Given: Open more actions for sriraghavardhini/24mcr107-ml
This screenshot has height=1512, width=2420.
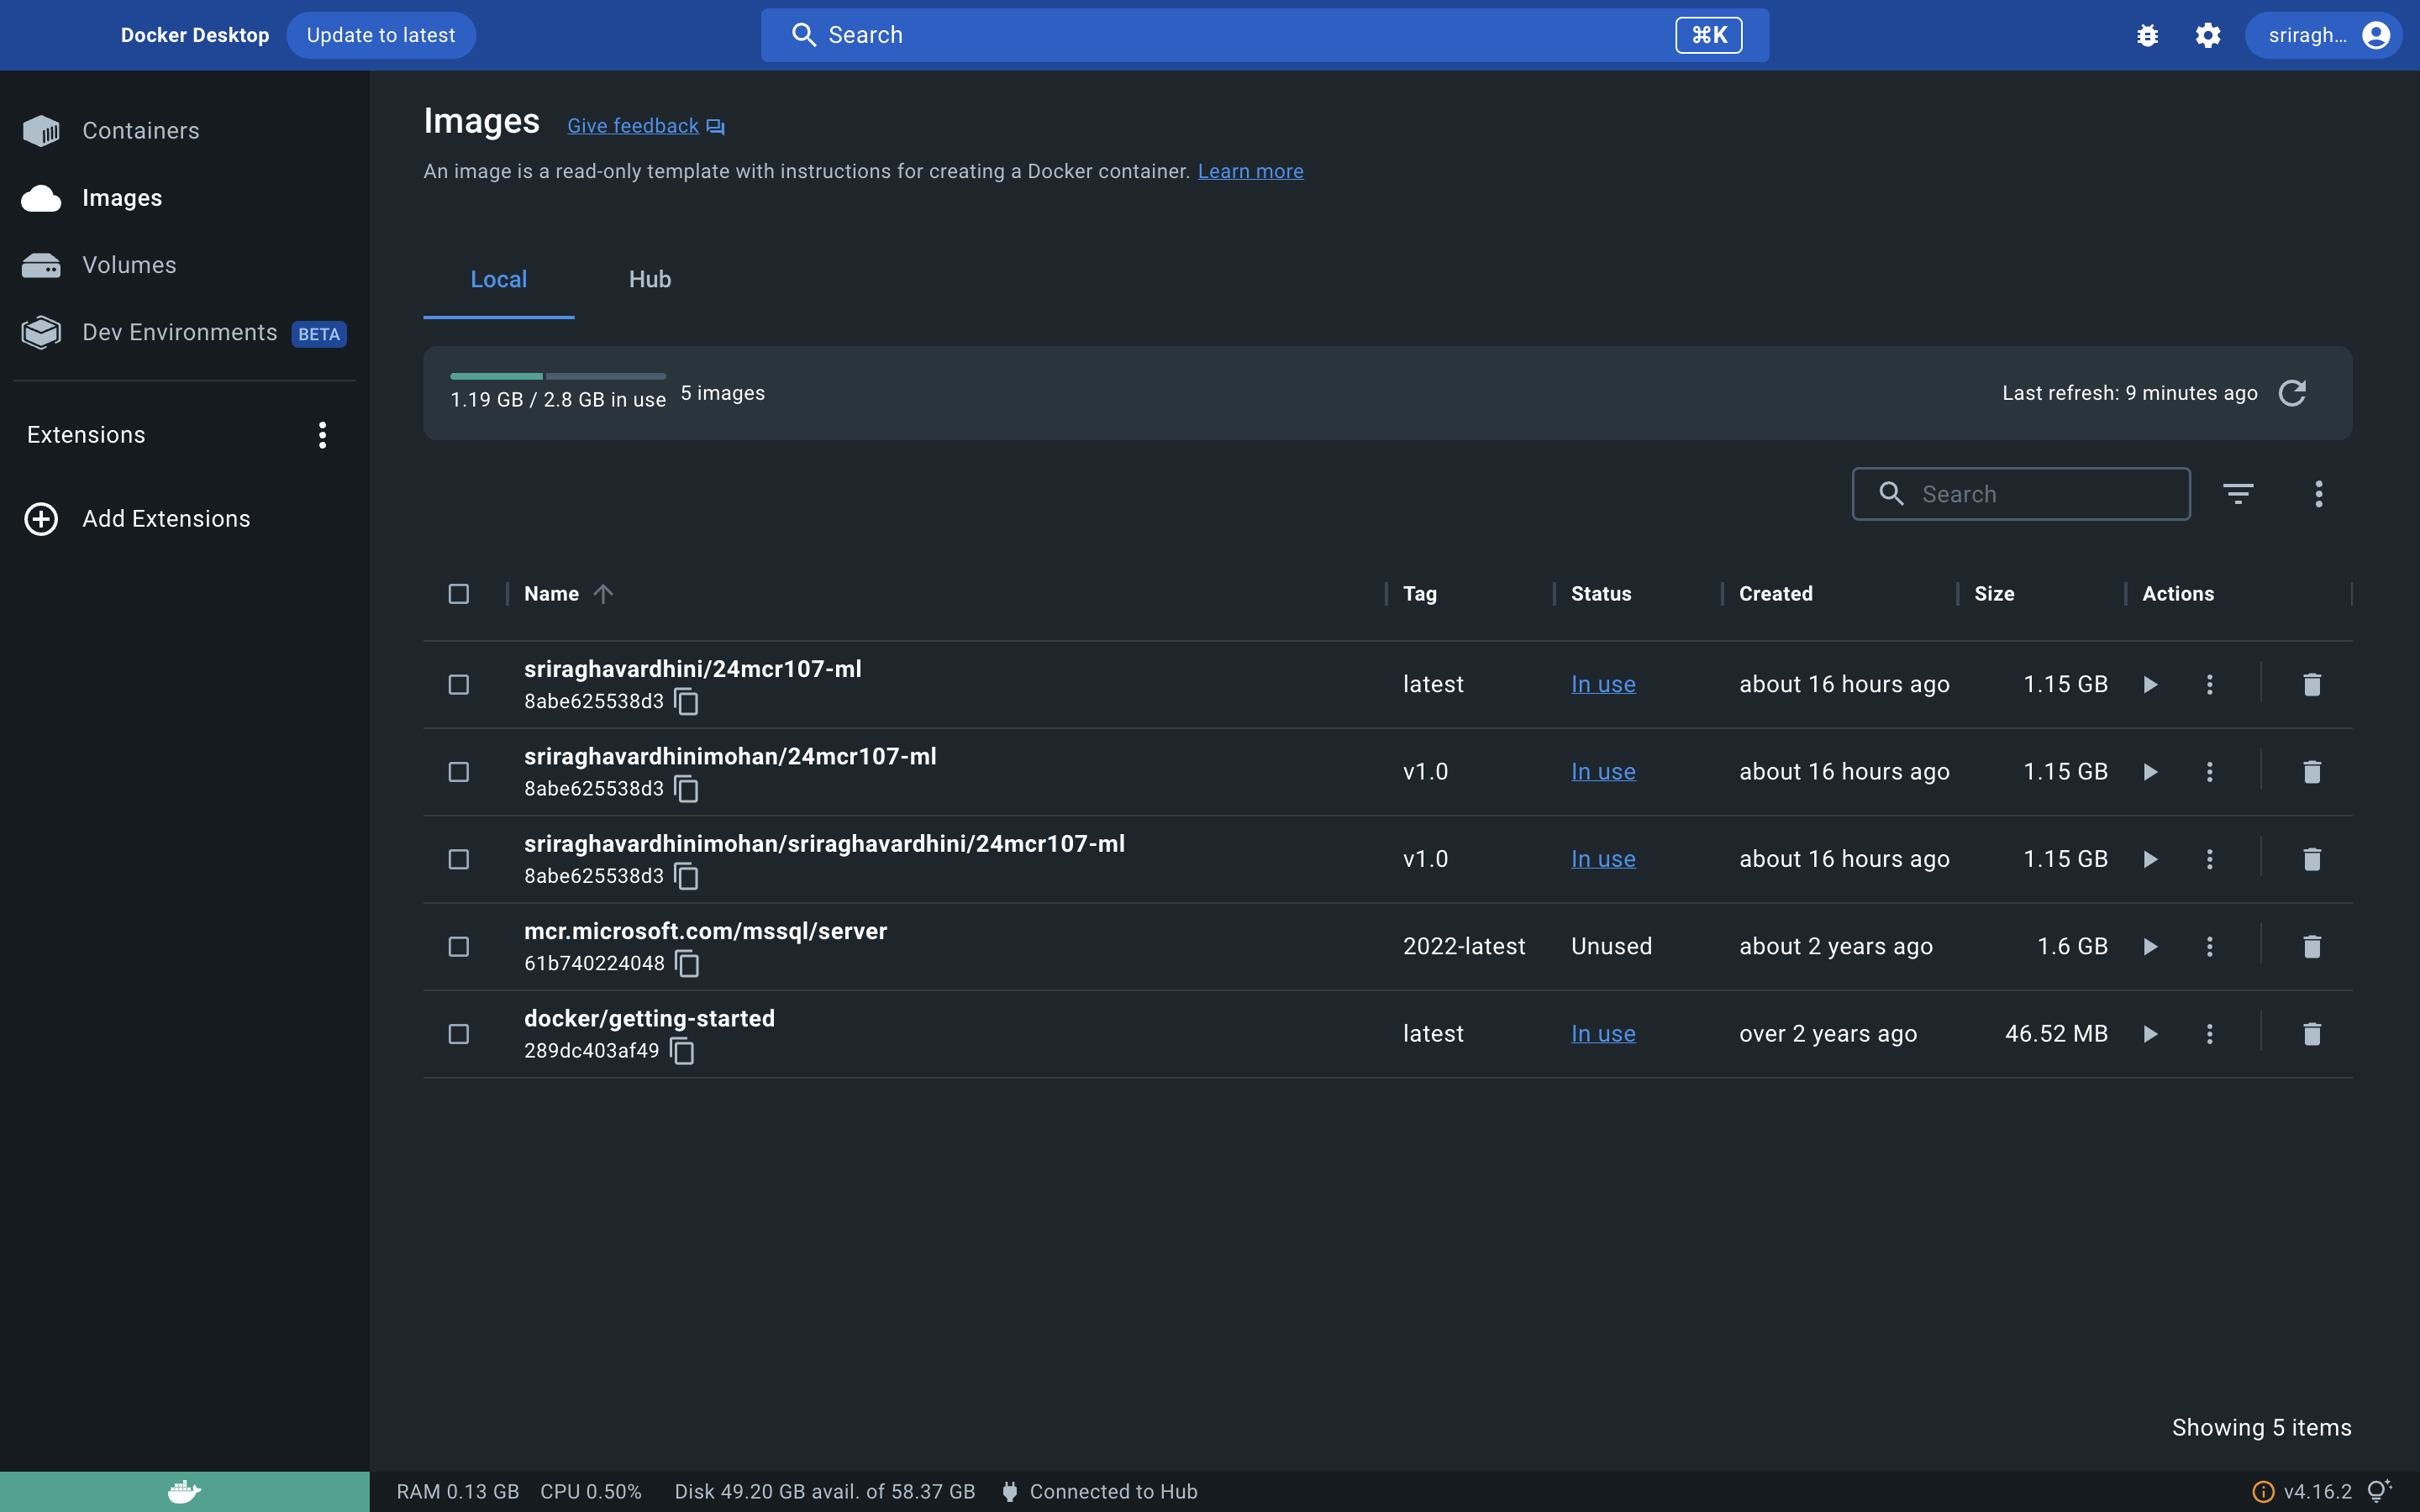Looking at the screenshot, I should (x=2210, y=685).
